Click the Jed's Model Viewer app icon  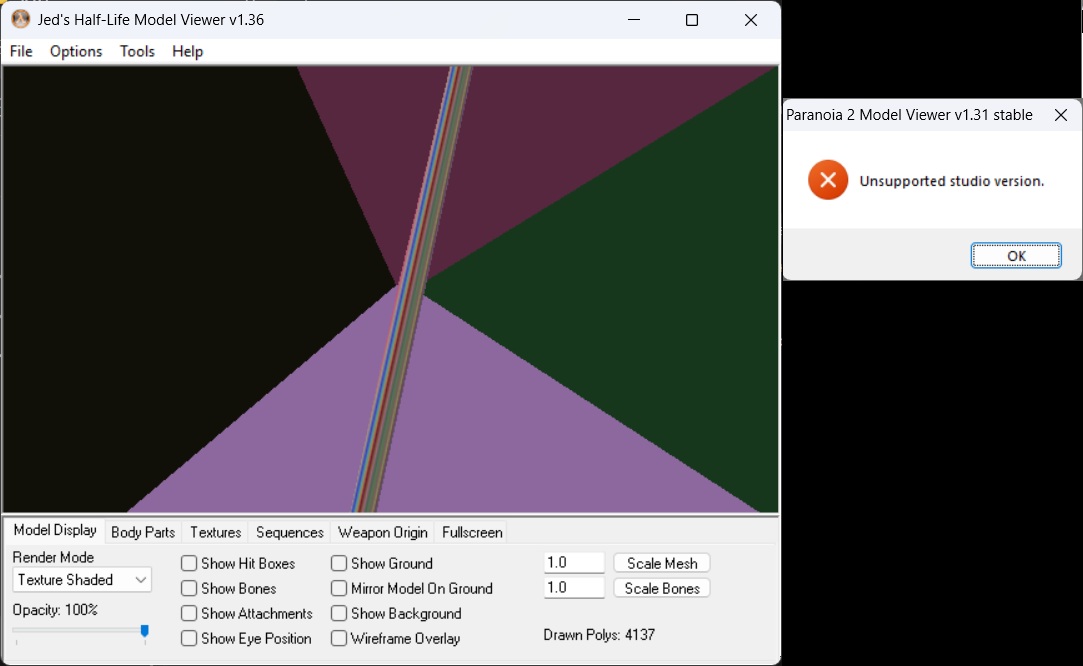coord(20,20)
